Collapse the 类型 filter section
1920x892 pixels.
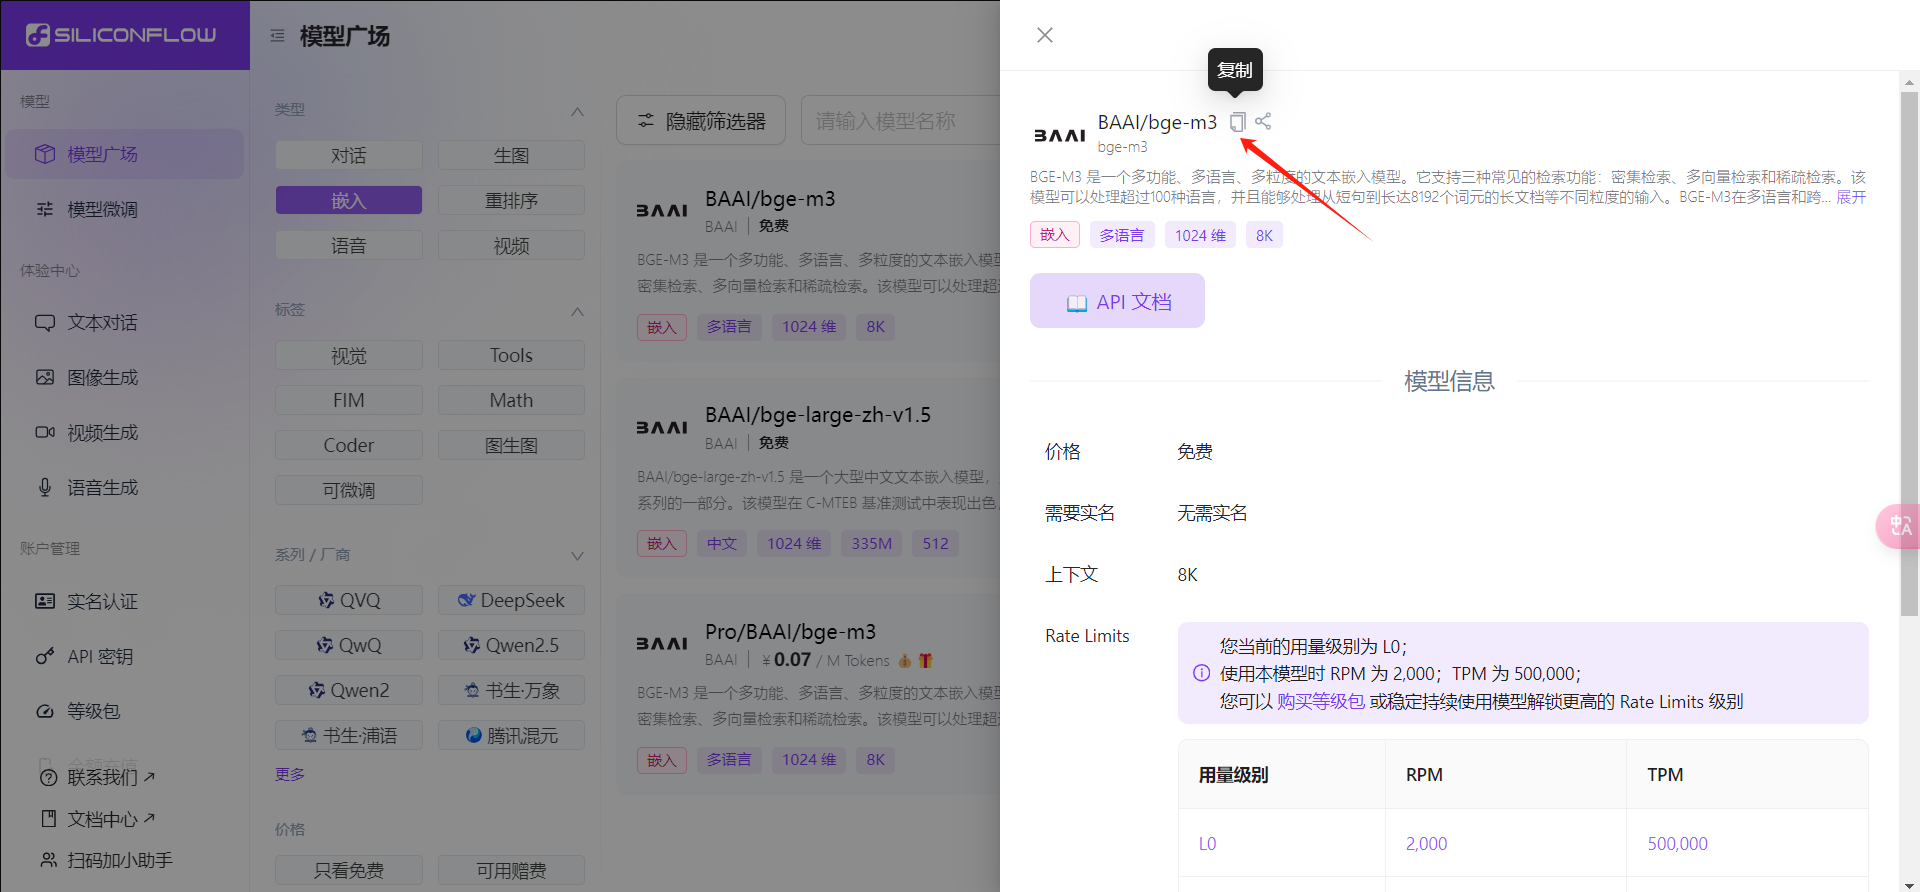point(577,111)
